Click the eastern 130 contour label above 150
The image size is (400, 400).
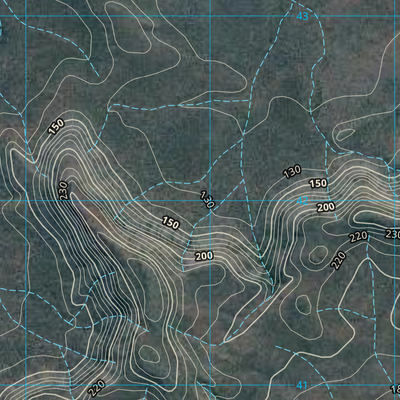coord(292,172)
